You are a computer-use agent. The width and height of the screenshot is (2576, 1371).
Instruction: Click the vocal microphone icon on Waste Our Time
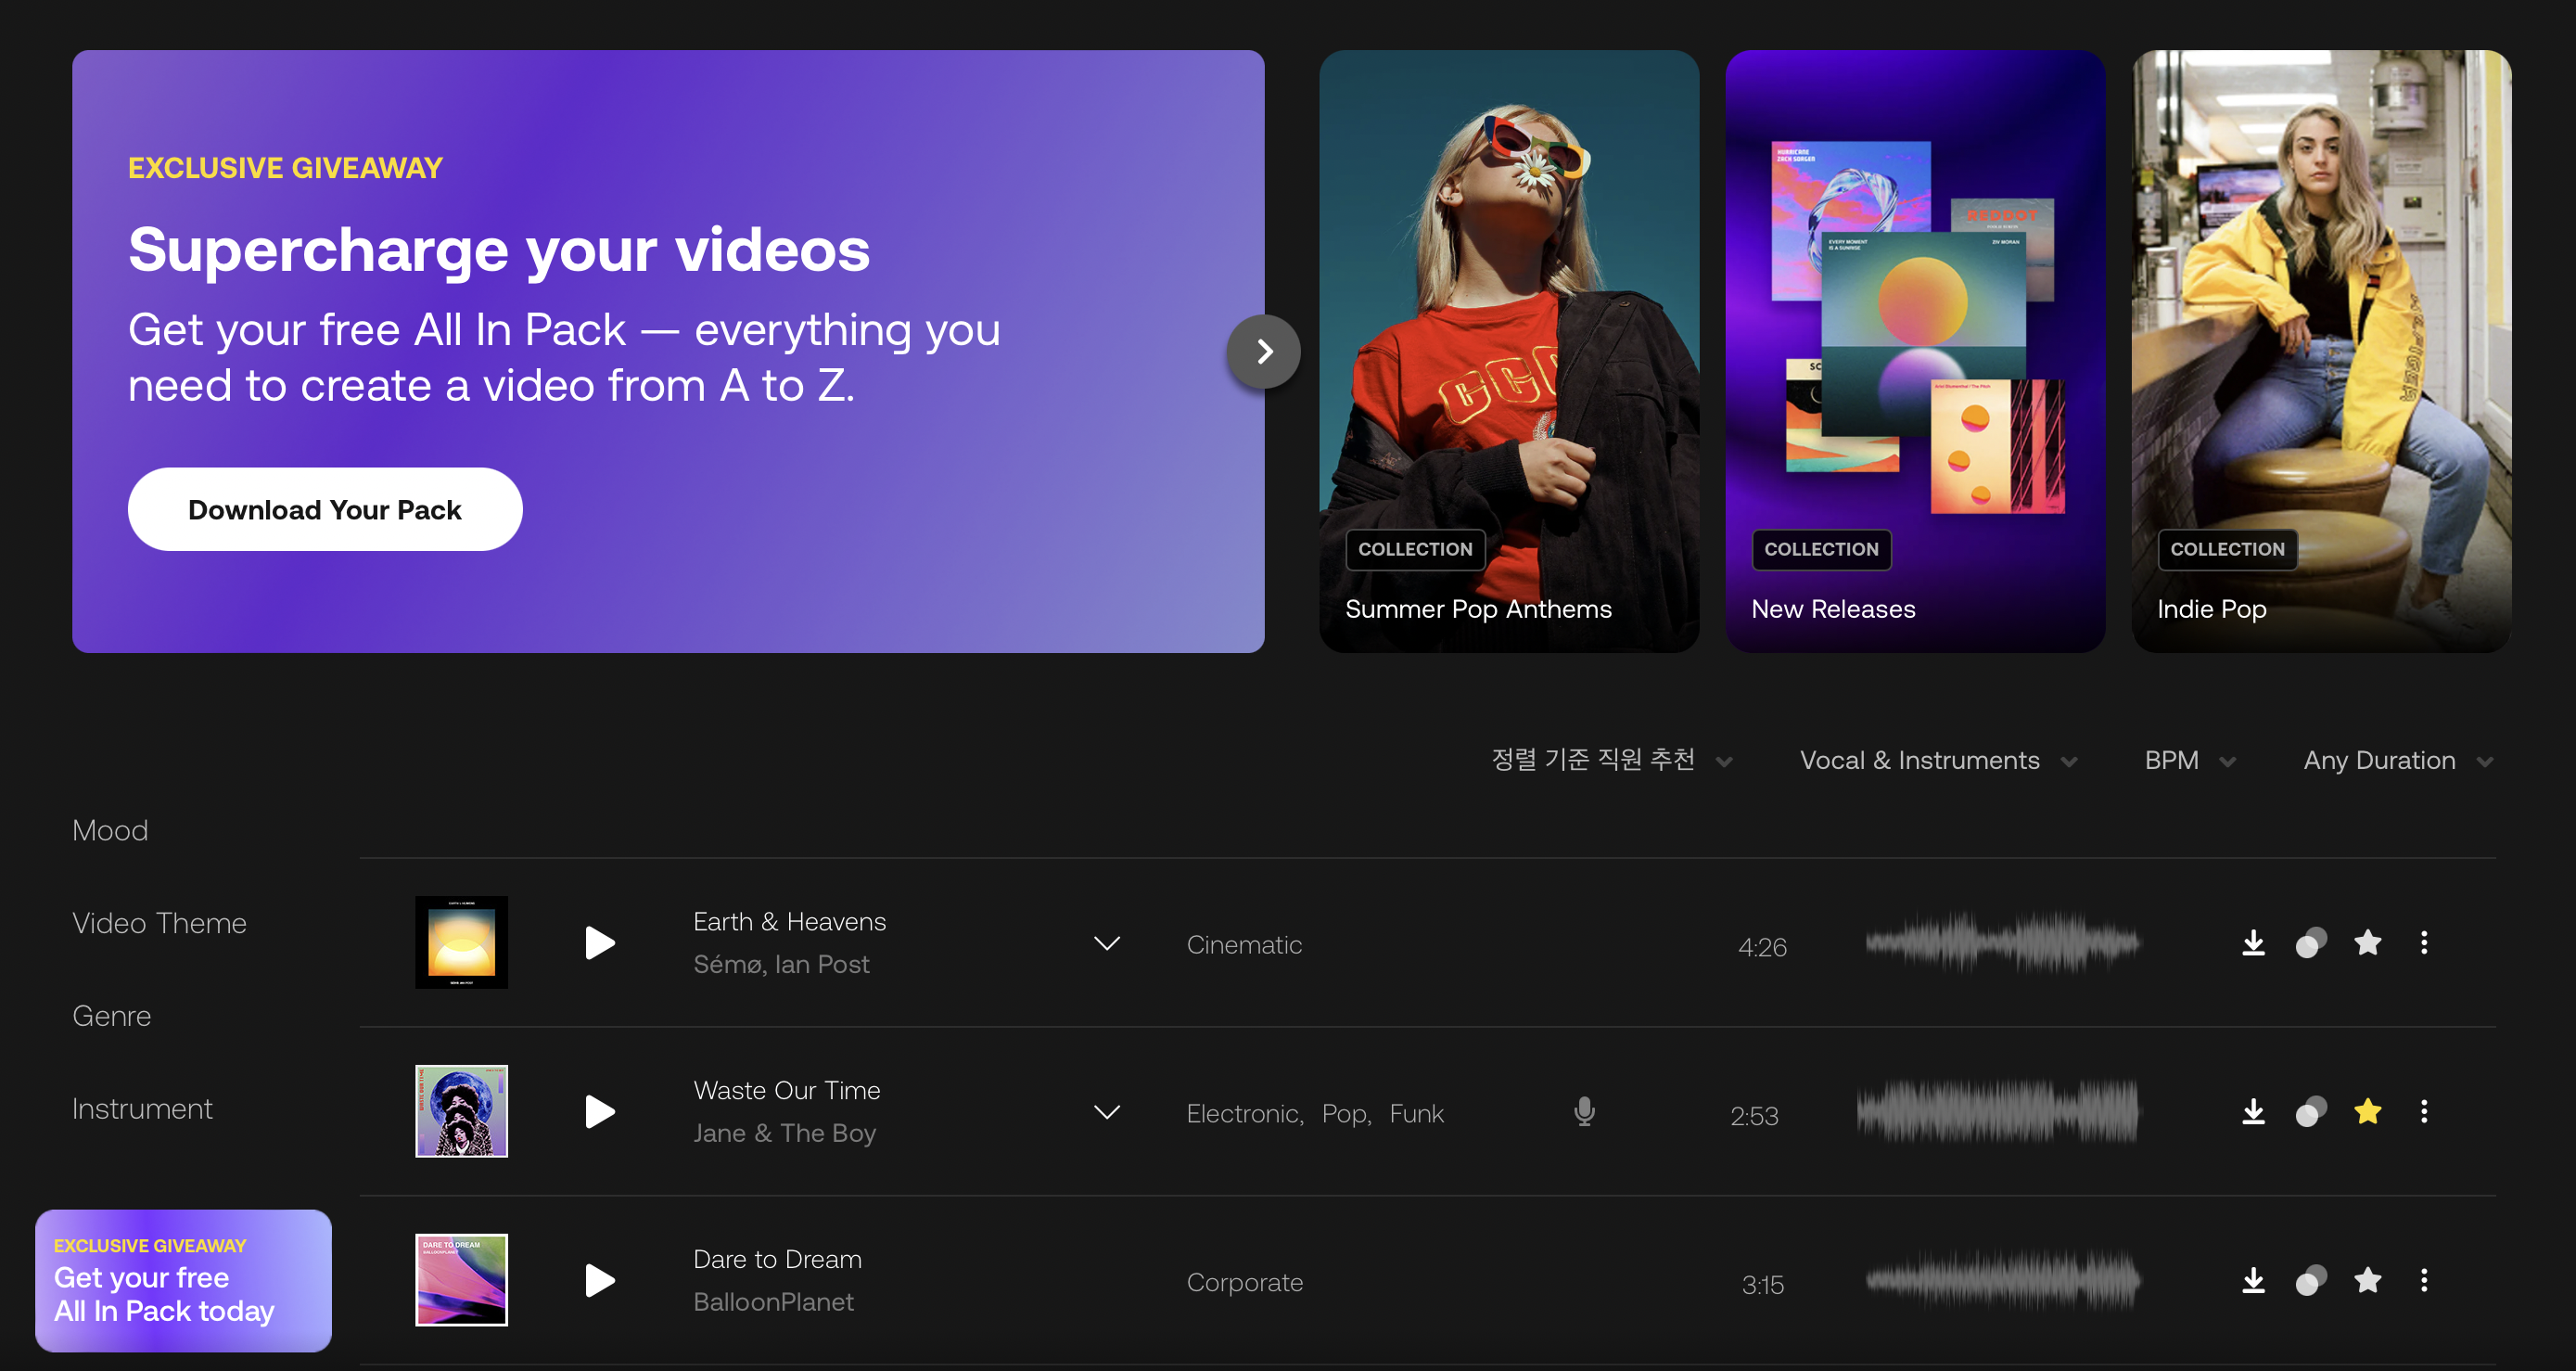[1583, 1112]
